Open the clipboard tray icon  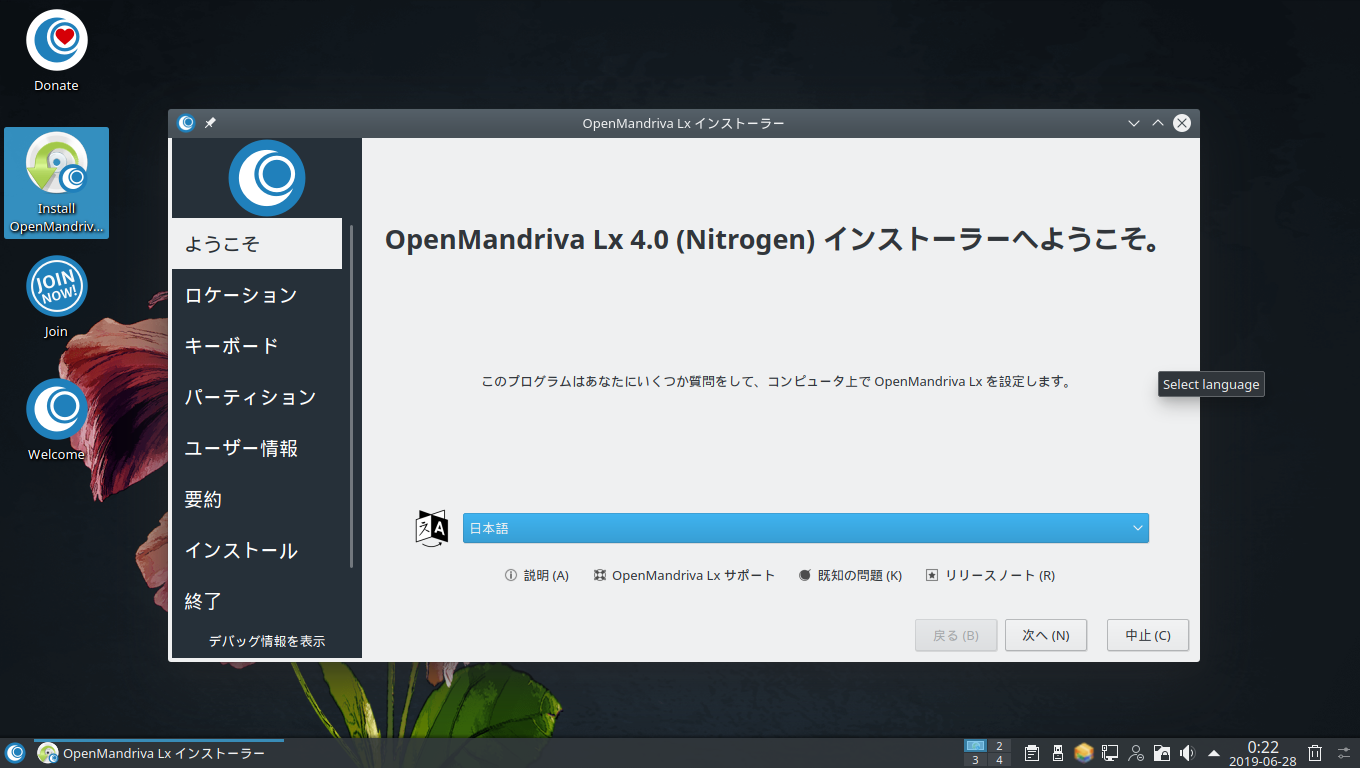point(1032,753)
